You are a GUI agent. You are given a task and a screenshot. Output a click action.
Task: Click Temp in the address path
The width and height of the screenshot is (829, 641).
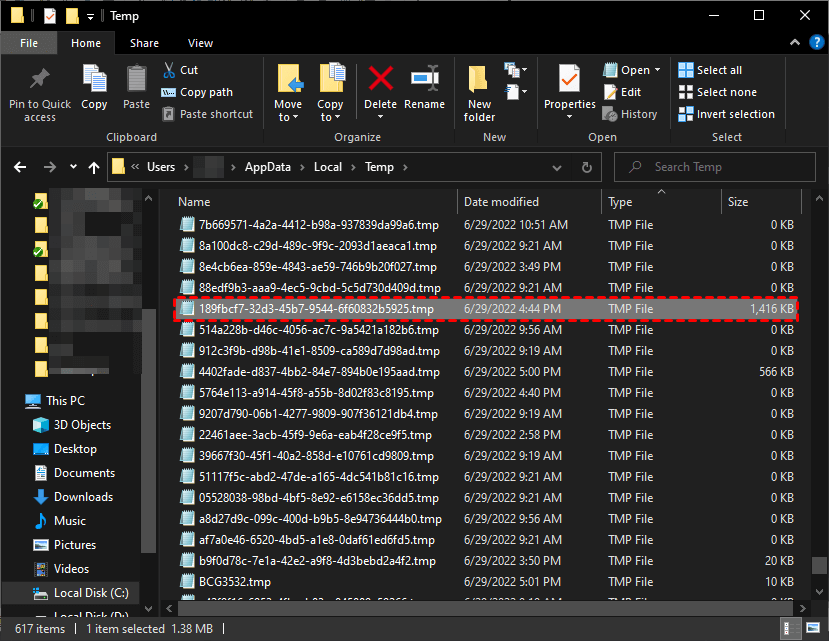[x=379, y=167]
